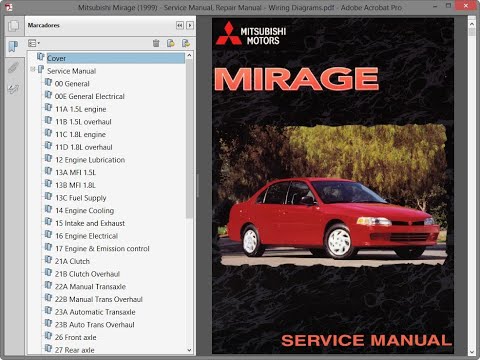Click bookmark icon beside 00 General
Viewport: 480px width, 360px height.
(48, 82)
